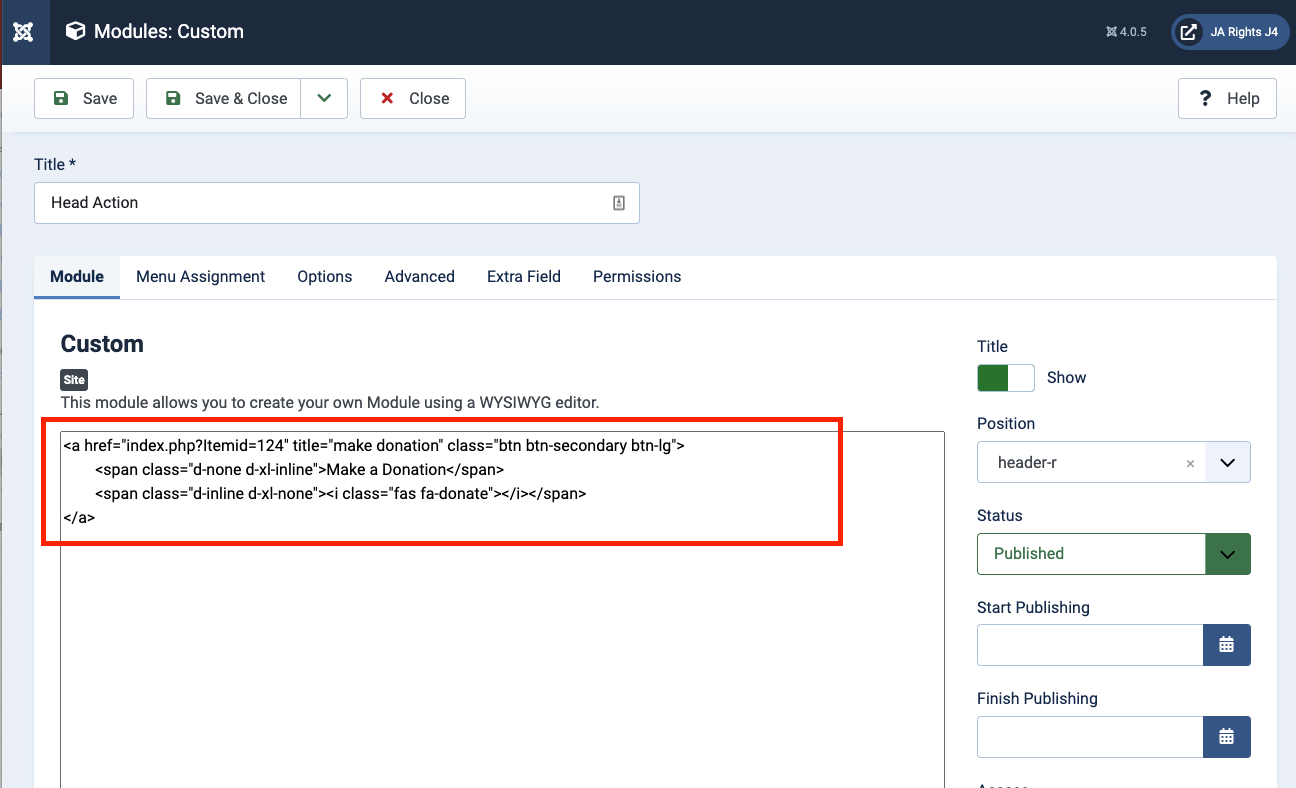
Task: Switch to the Module tab
Action: coord(77,277)
